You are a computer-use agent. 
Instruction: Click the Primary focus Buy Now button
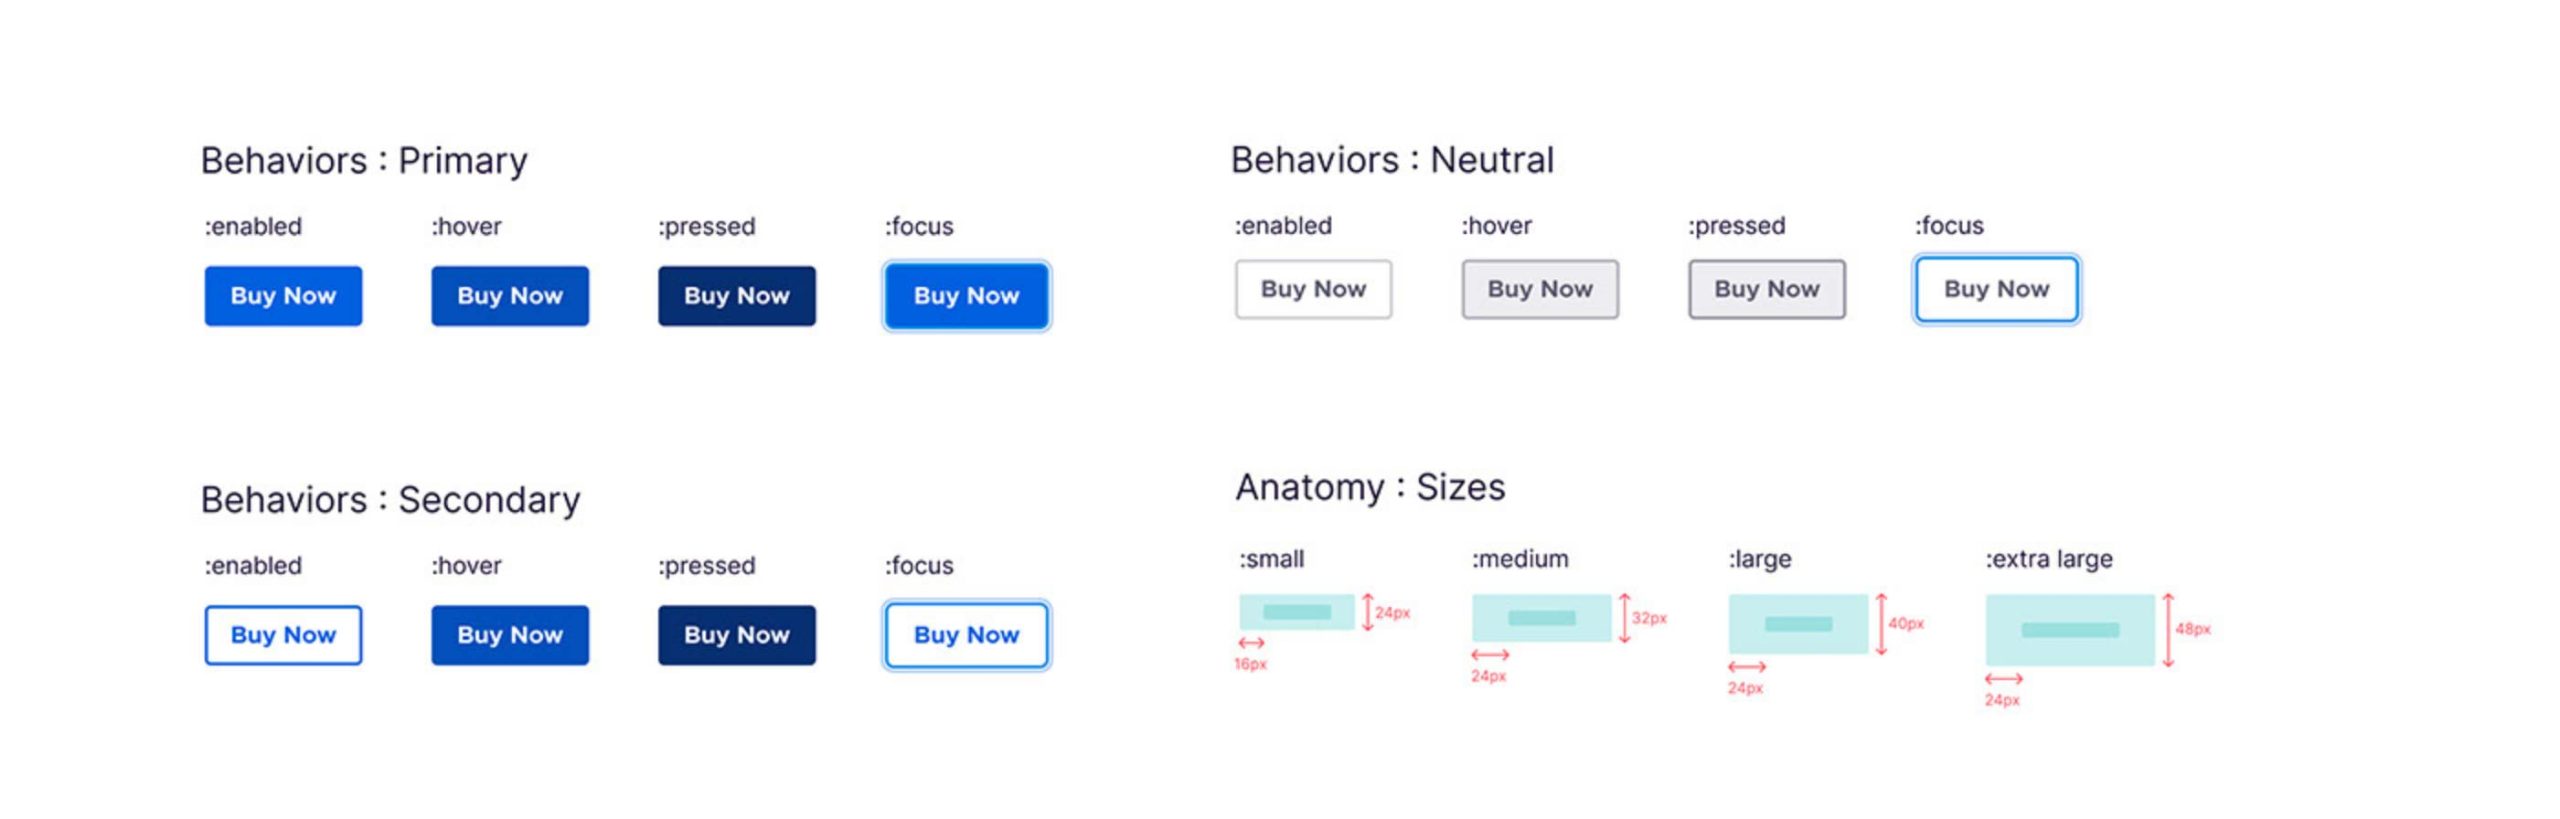(x=966, y=296)
